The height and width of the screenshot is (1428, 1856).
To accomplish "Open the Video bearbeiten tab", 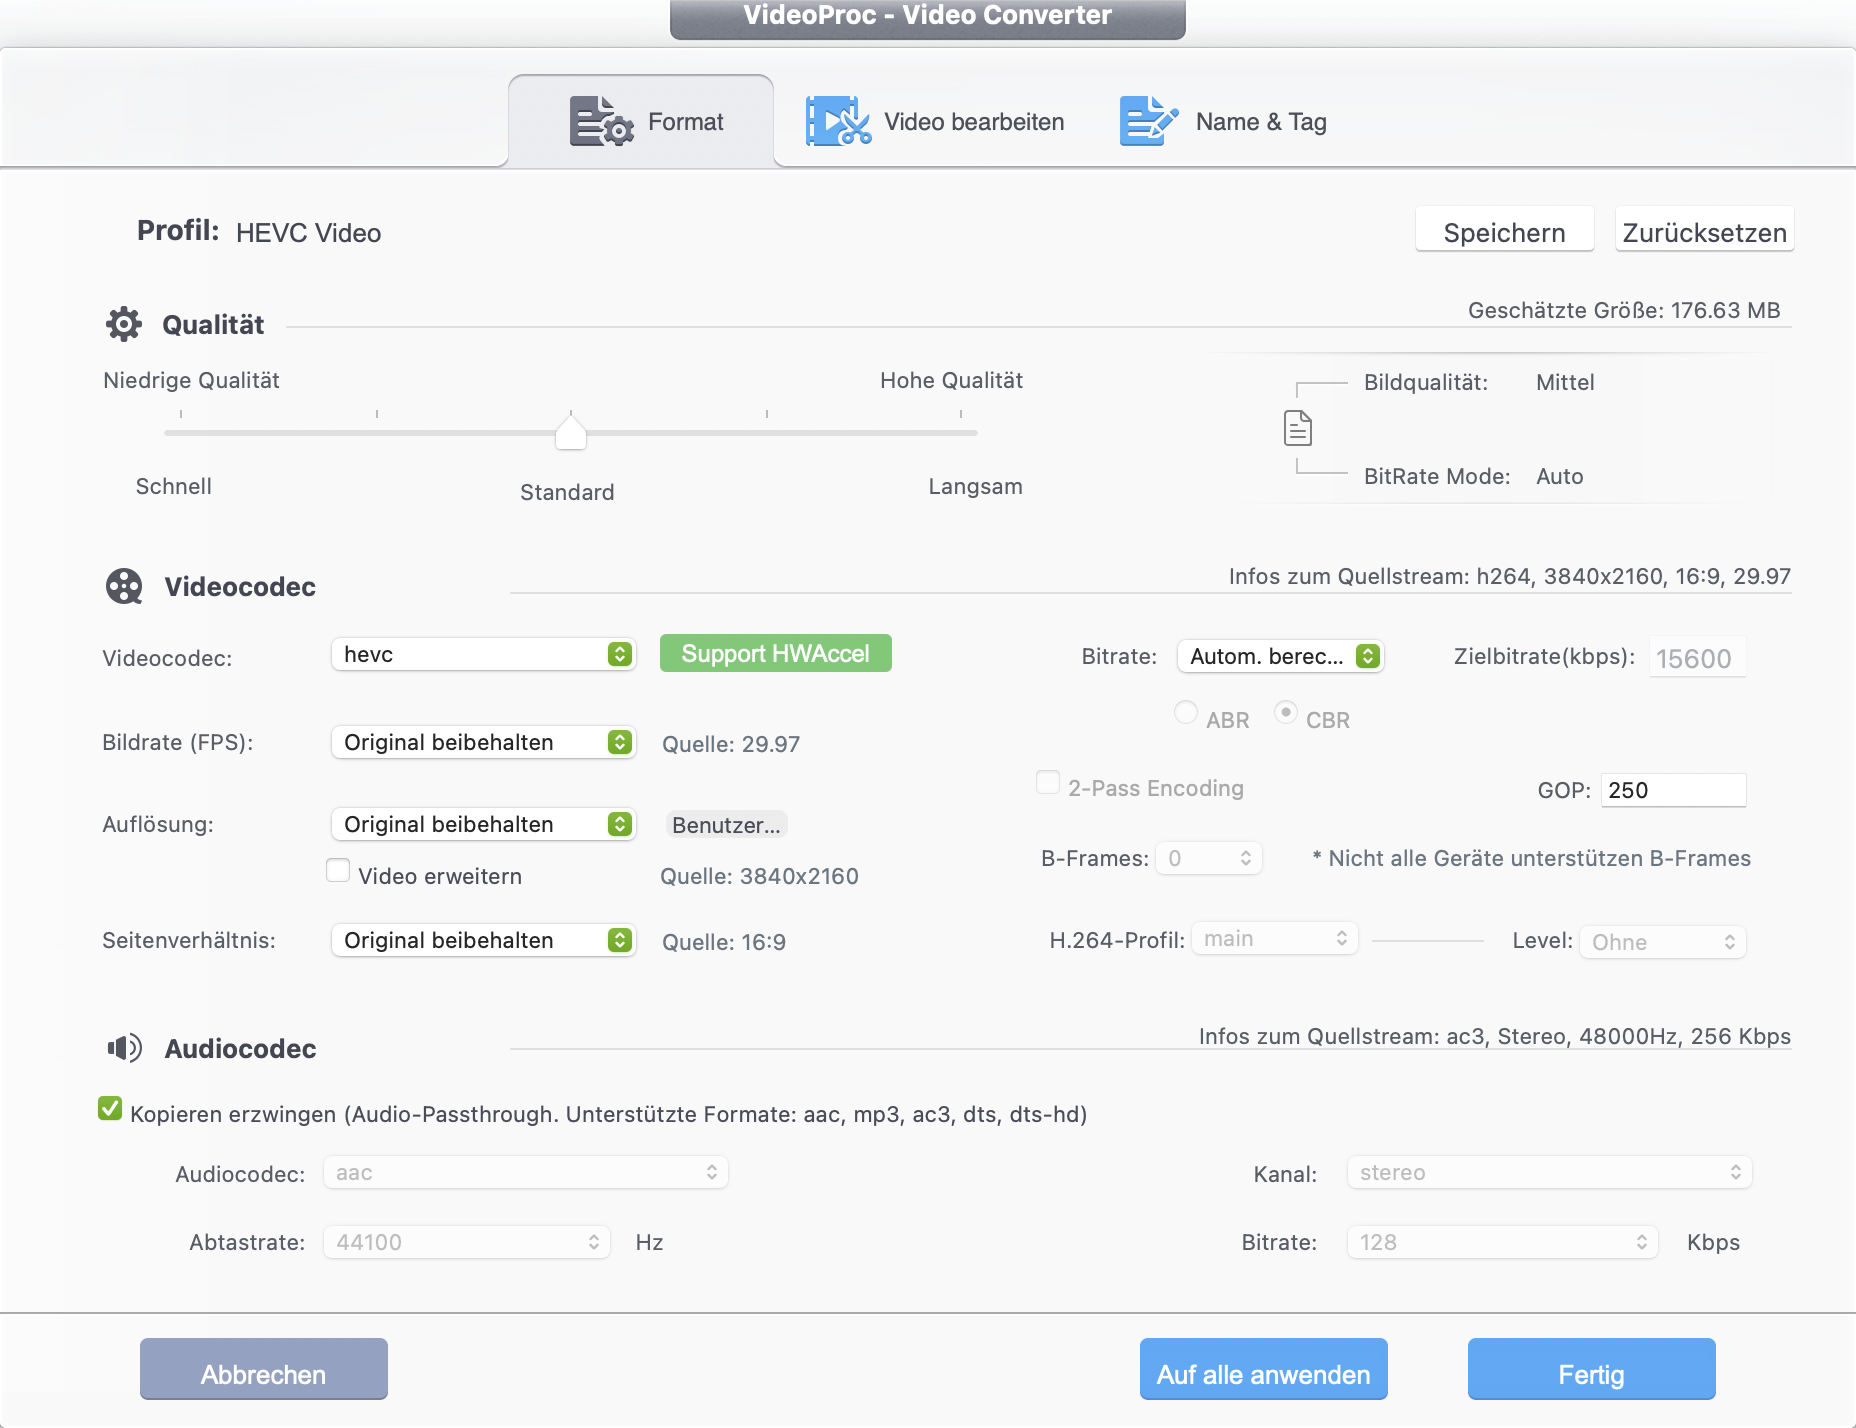I will (935, 121).
